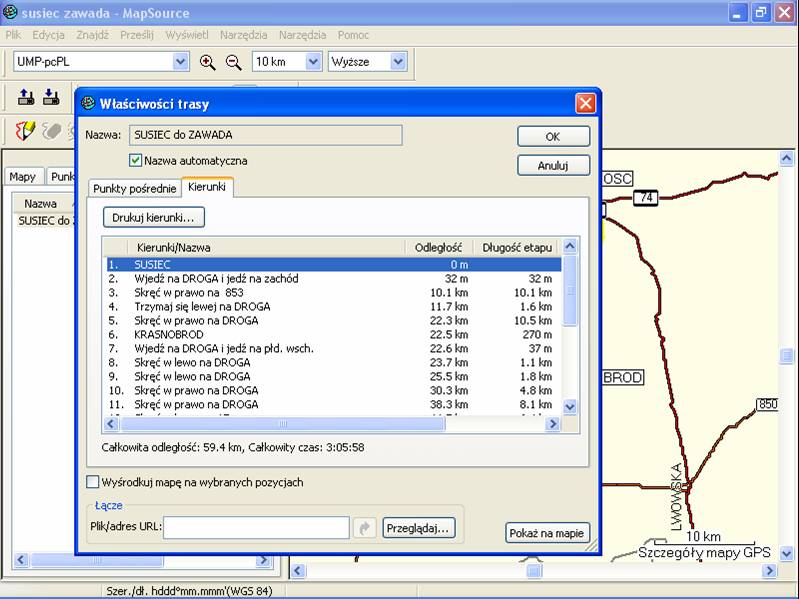Select row Skręć w prawo na 853
Viewport: 799px width, 599px height.
(x=333, y=292)
